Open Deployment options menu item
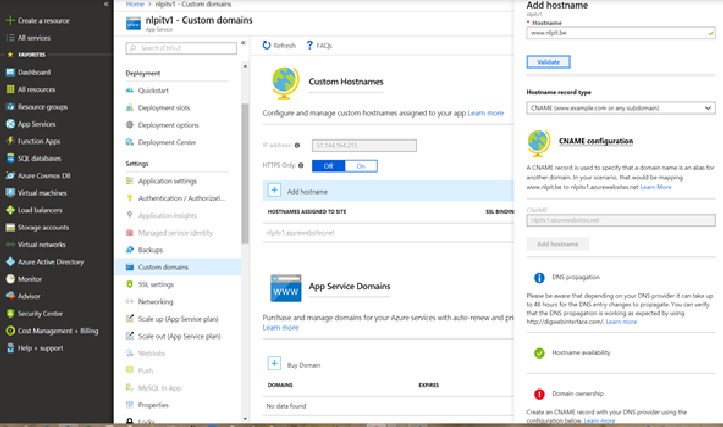This screenshot has width=723, height=427. point(168,125)
